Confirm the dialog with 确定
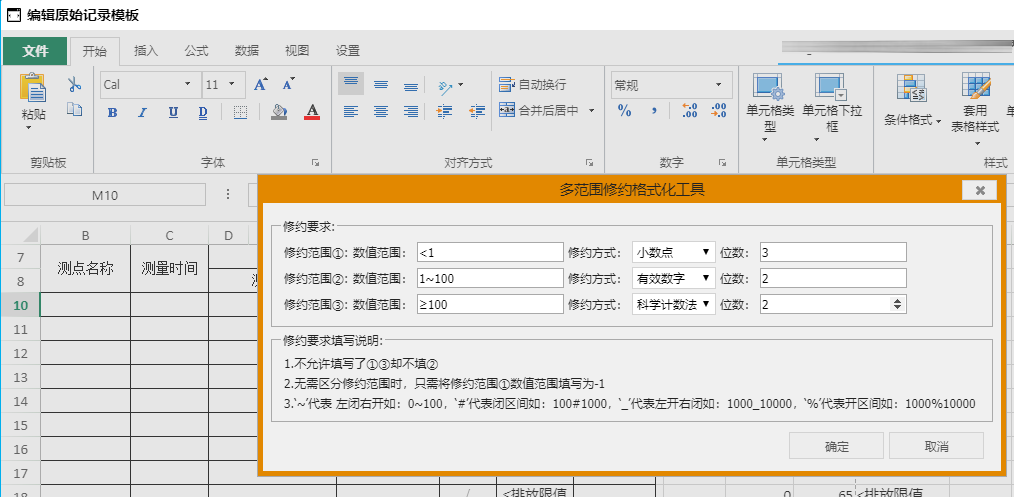1014x497 pixels. click(x=836, y=447)
